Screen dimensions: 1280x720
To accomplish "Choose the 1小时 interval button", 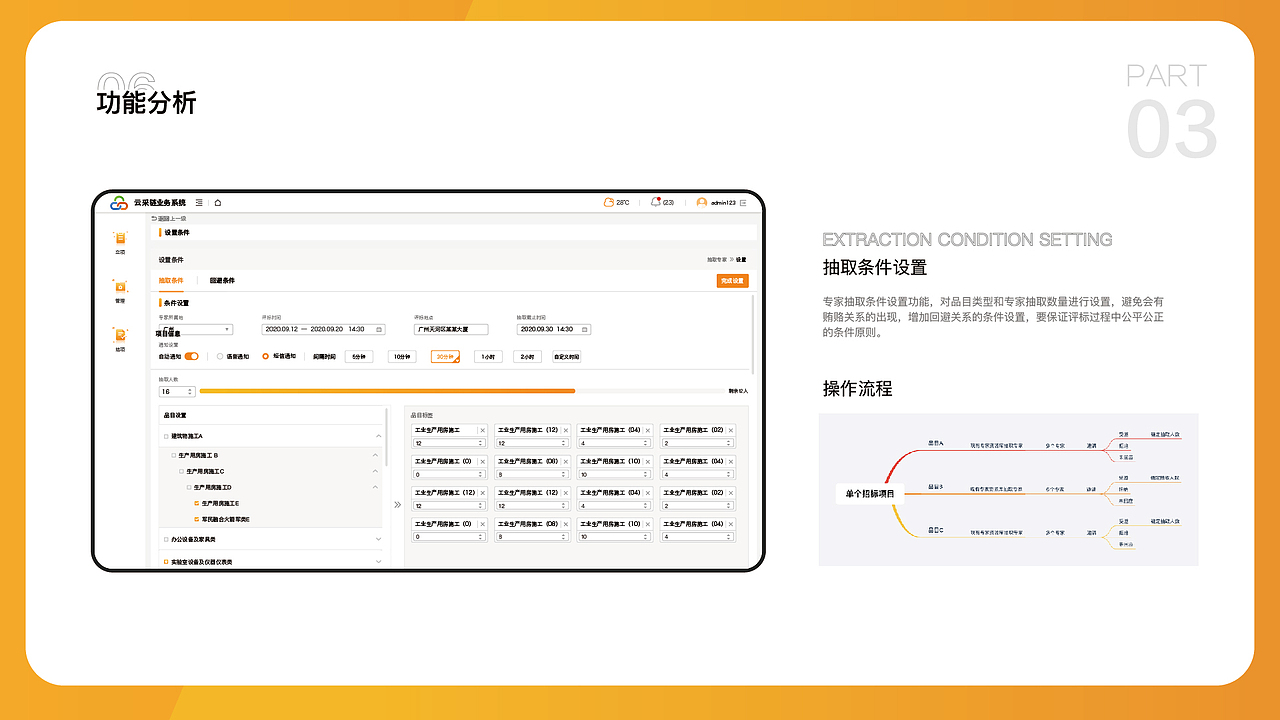I will [488, 356].
